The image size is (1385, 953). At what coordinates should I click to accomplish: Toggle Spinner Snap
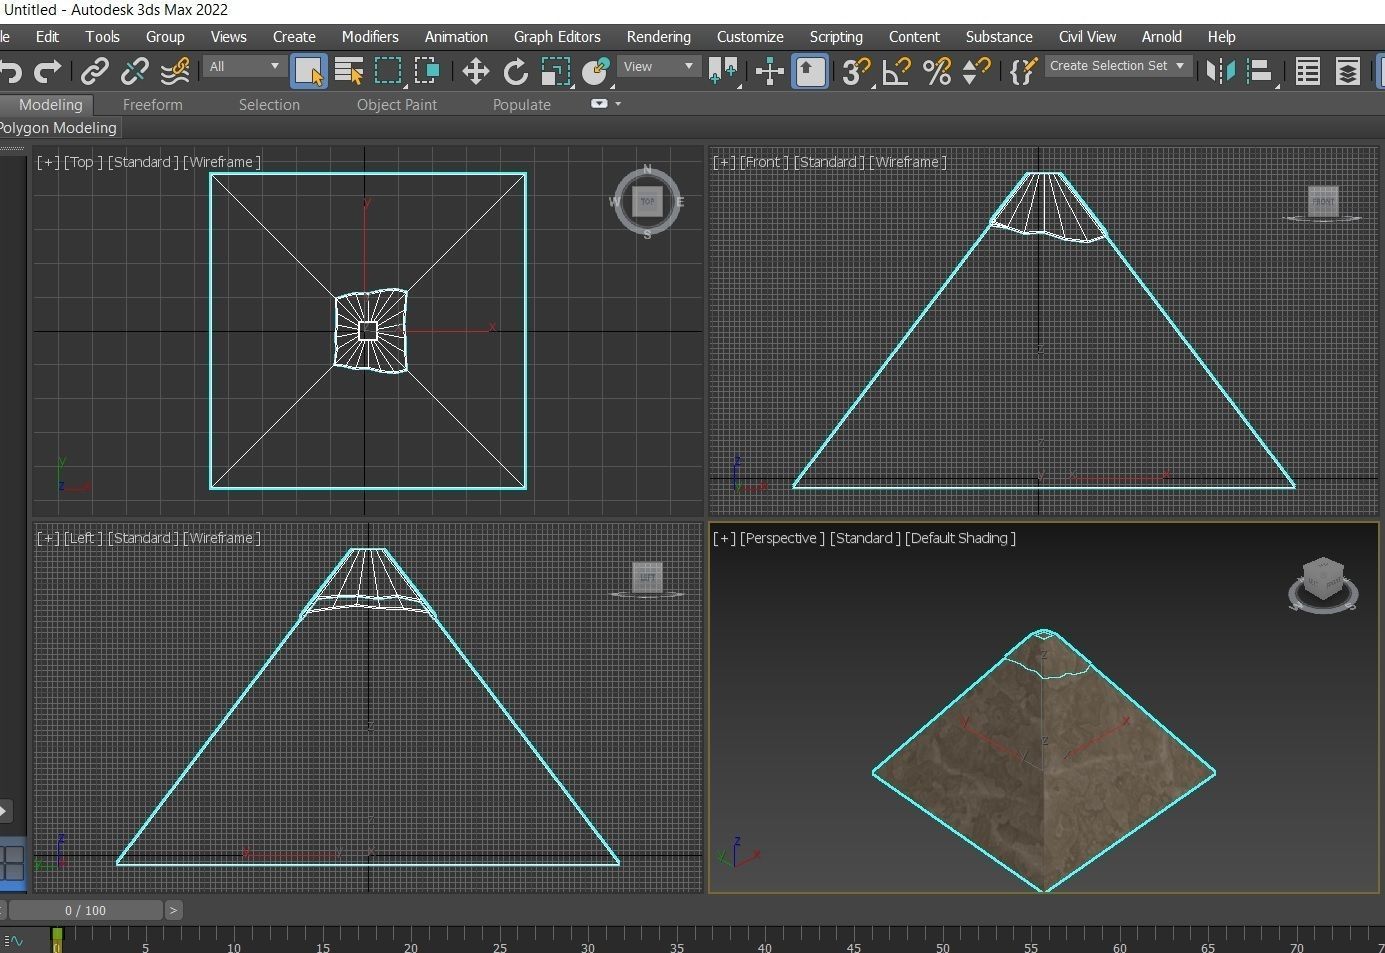(x=976, y=71)
